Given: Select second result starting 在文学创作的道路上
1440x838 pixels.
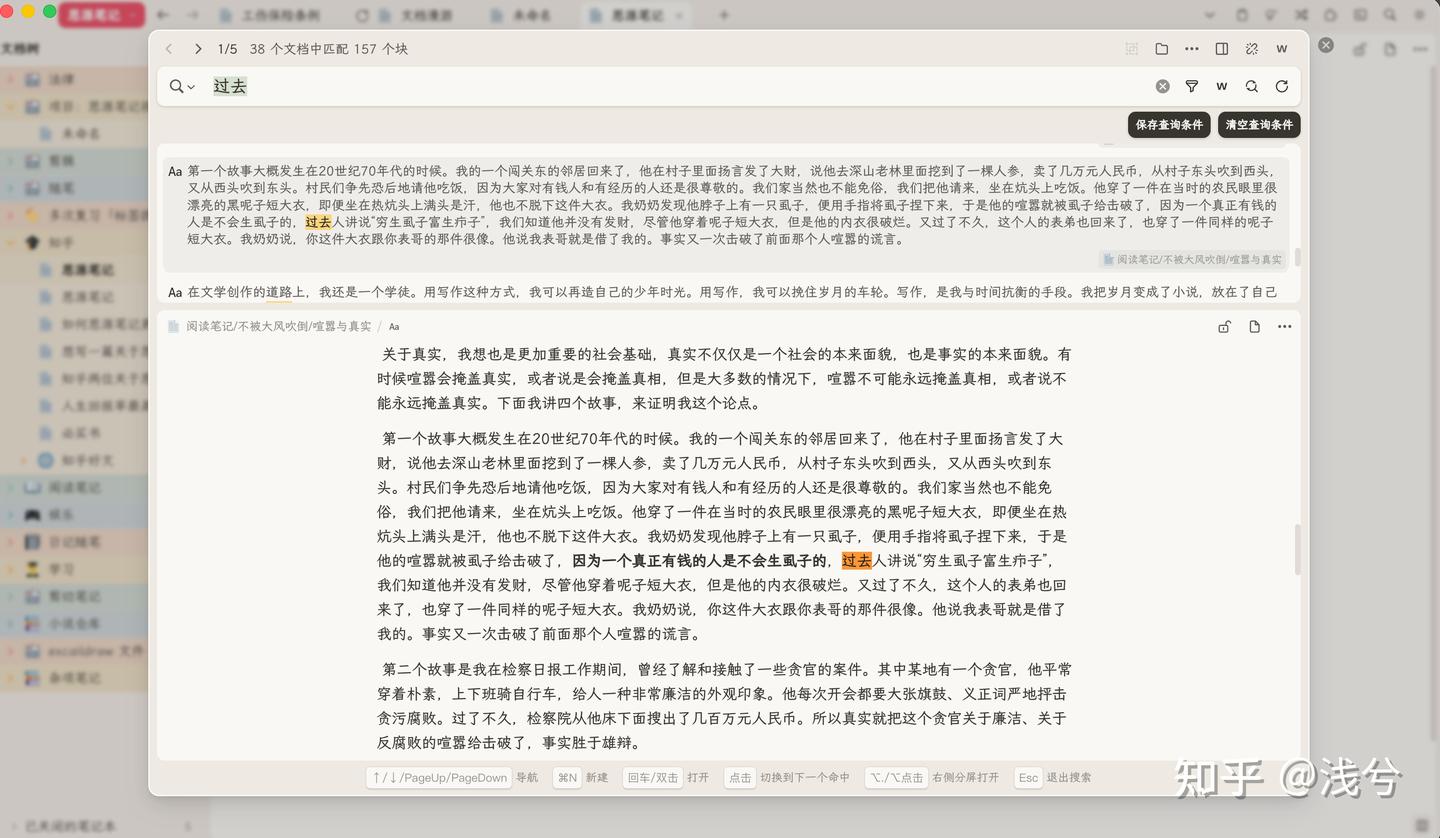Looking at the screenshot, I should point(727,292).
